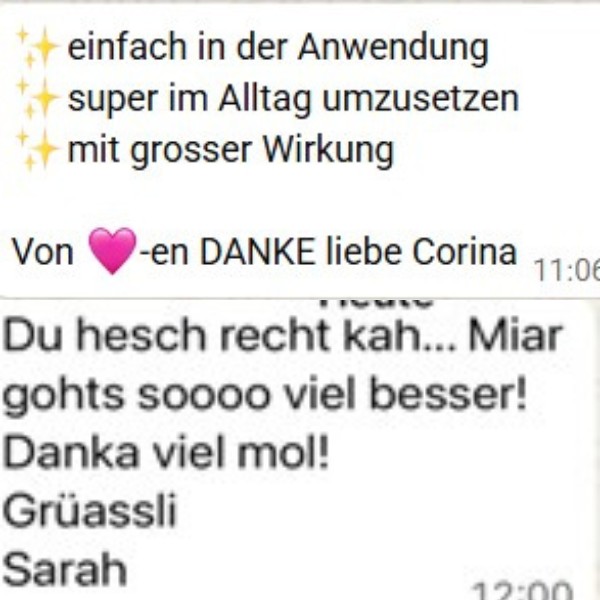Click the sparkle emoji before 'mit grosser Wirkung'
Screen dimensions: 600x600
(38, 150)
